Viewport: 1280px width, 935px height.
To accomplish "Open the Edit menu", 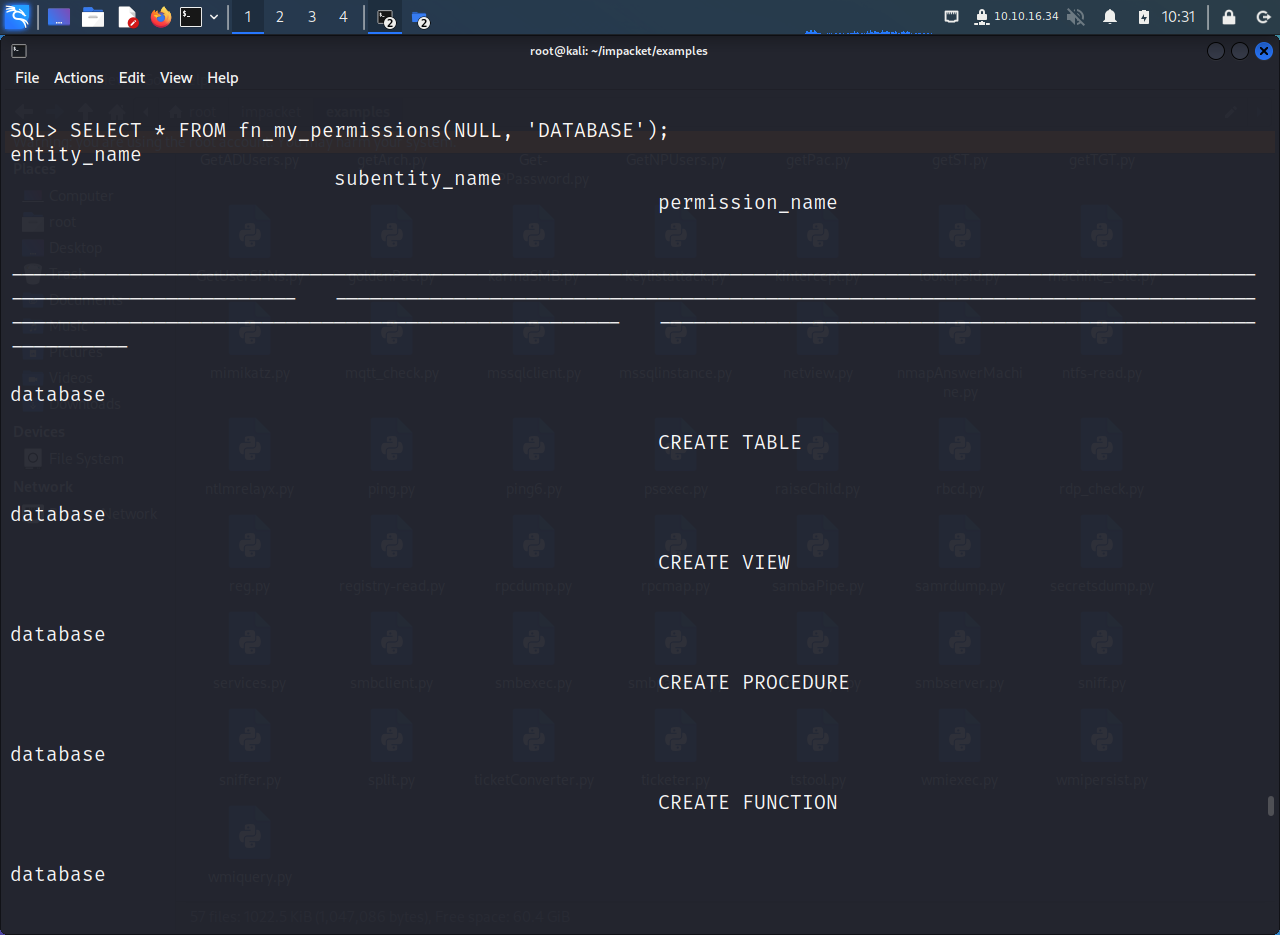I will point(132,78).
